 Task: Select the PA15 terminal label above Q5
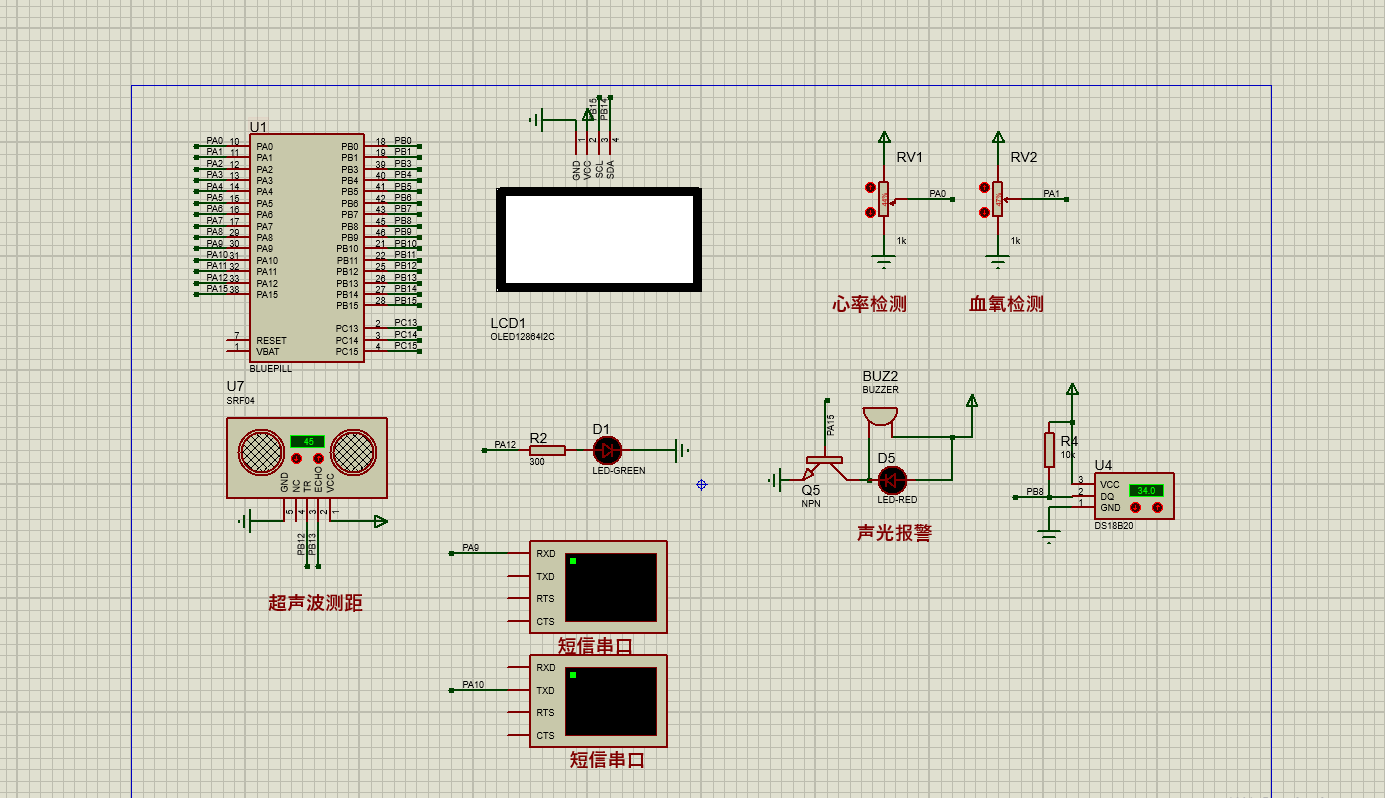tap(830, 426)
